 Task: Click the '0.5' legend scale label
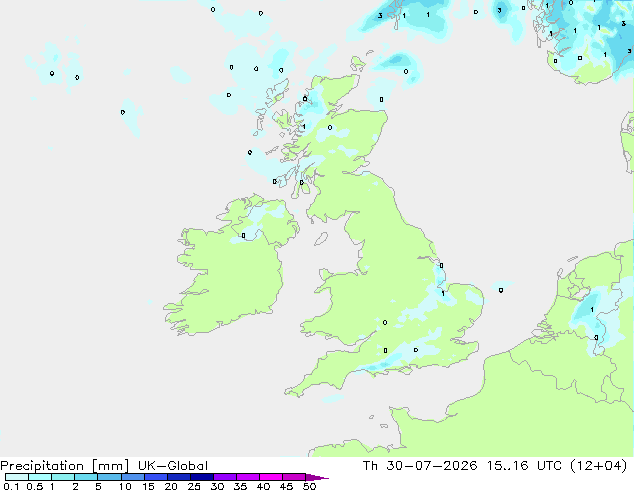35,486
